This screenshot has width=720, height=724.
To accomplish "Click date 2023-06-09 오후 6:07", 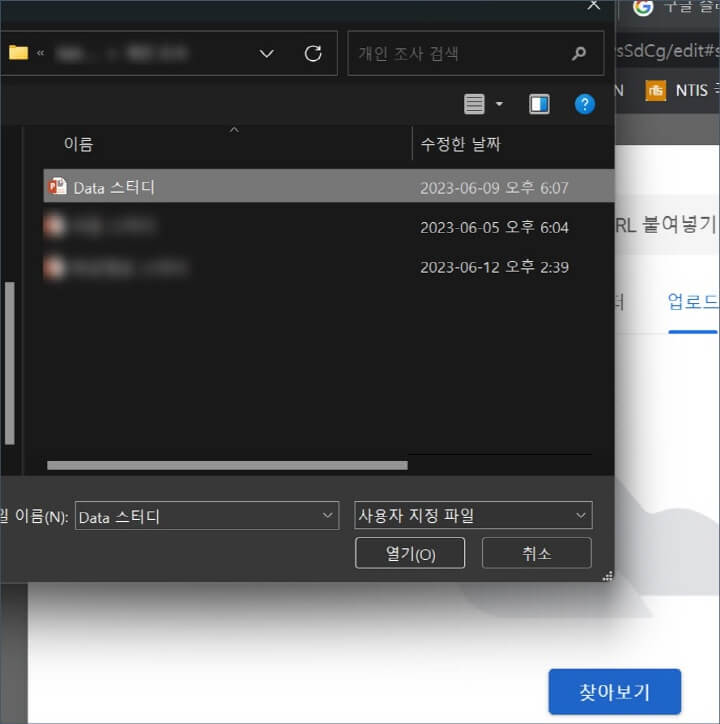I will tap(494, 188).
